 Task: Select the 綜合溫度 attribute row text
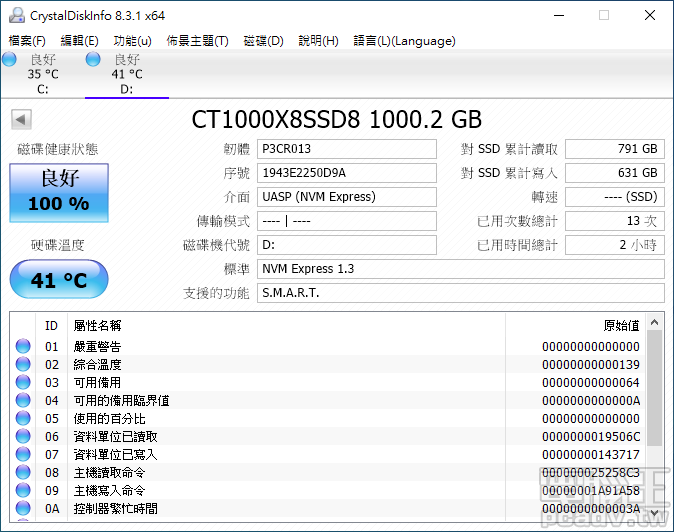click(97, 364)
